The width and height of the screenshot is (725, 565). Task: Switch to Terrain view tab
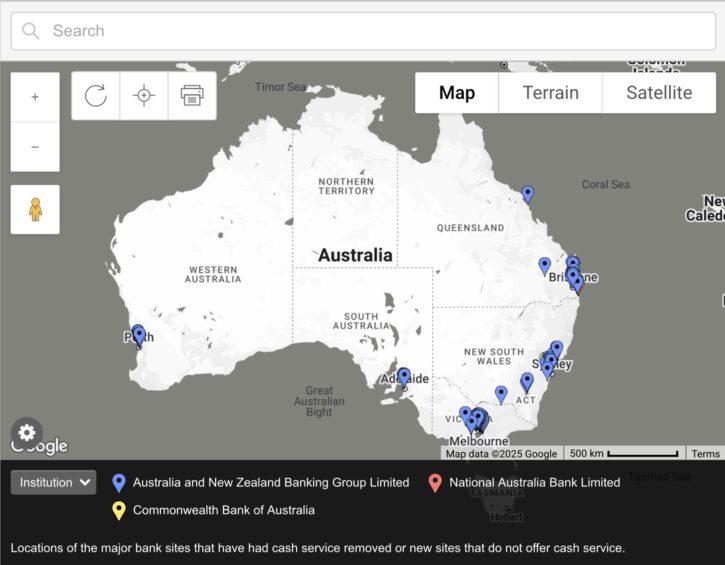pos(550,92)
